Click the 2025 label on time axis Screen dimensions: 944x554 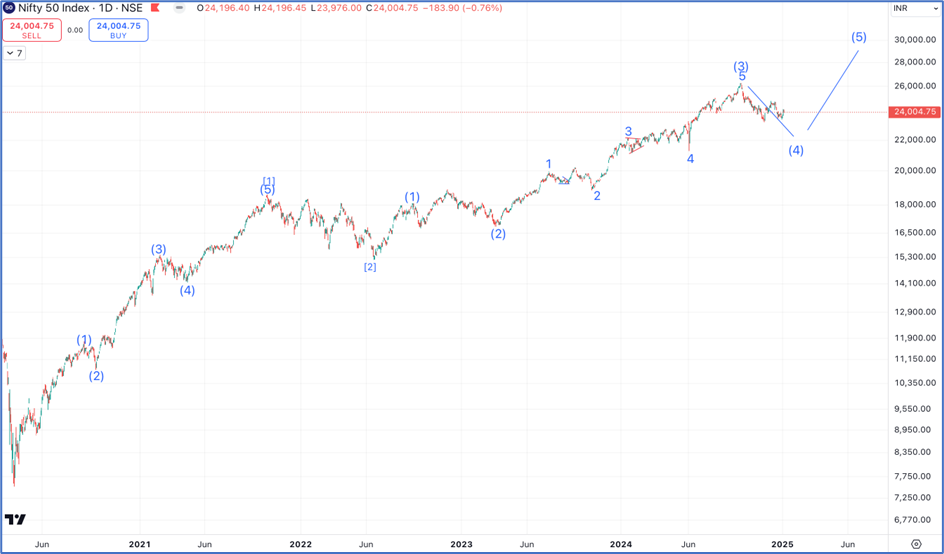point(782,544)
